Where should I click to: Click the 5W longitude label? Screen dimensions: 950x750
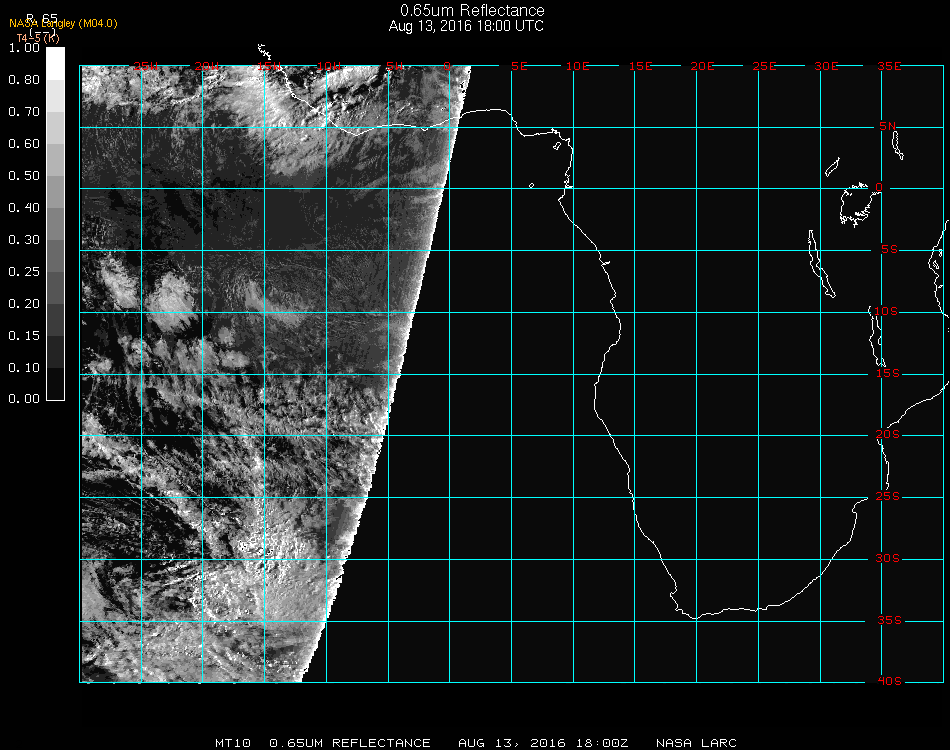coord(395,66)
